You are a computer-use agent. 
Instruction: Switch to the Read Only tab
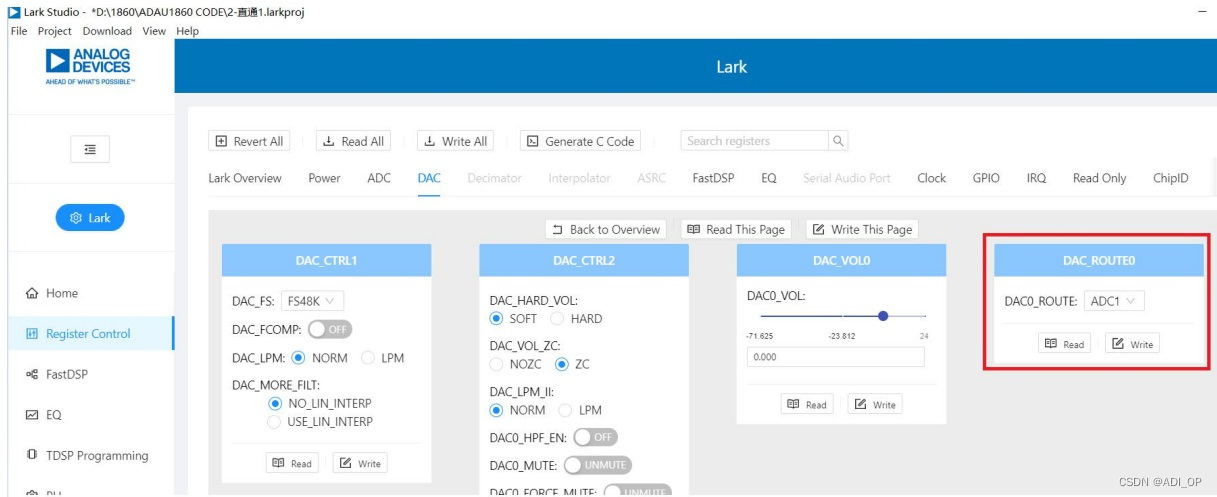[1099, 178]
